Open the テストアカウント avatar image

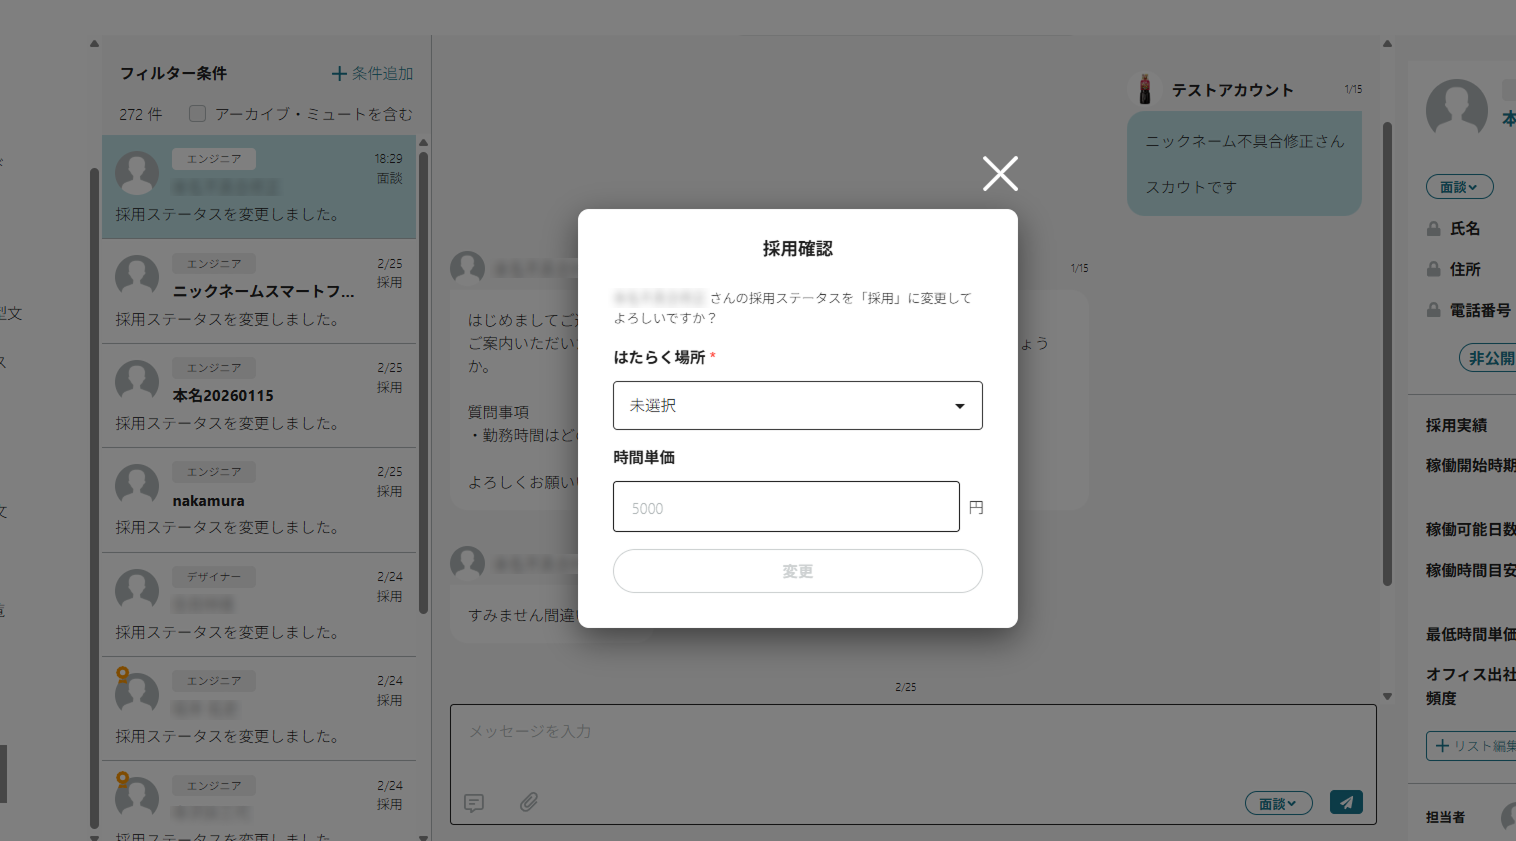coord(1143,88)
